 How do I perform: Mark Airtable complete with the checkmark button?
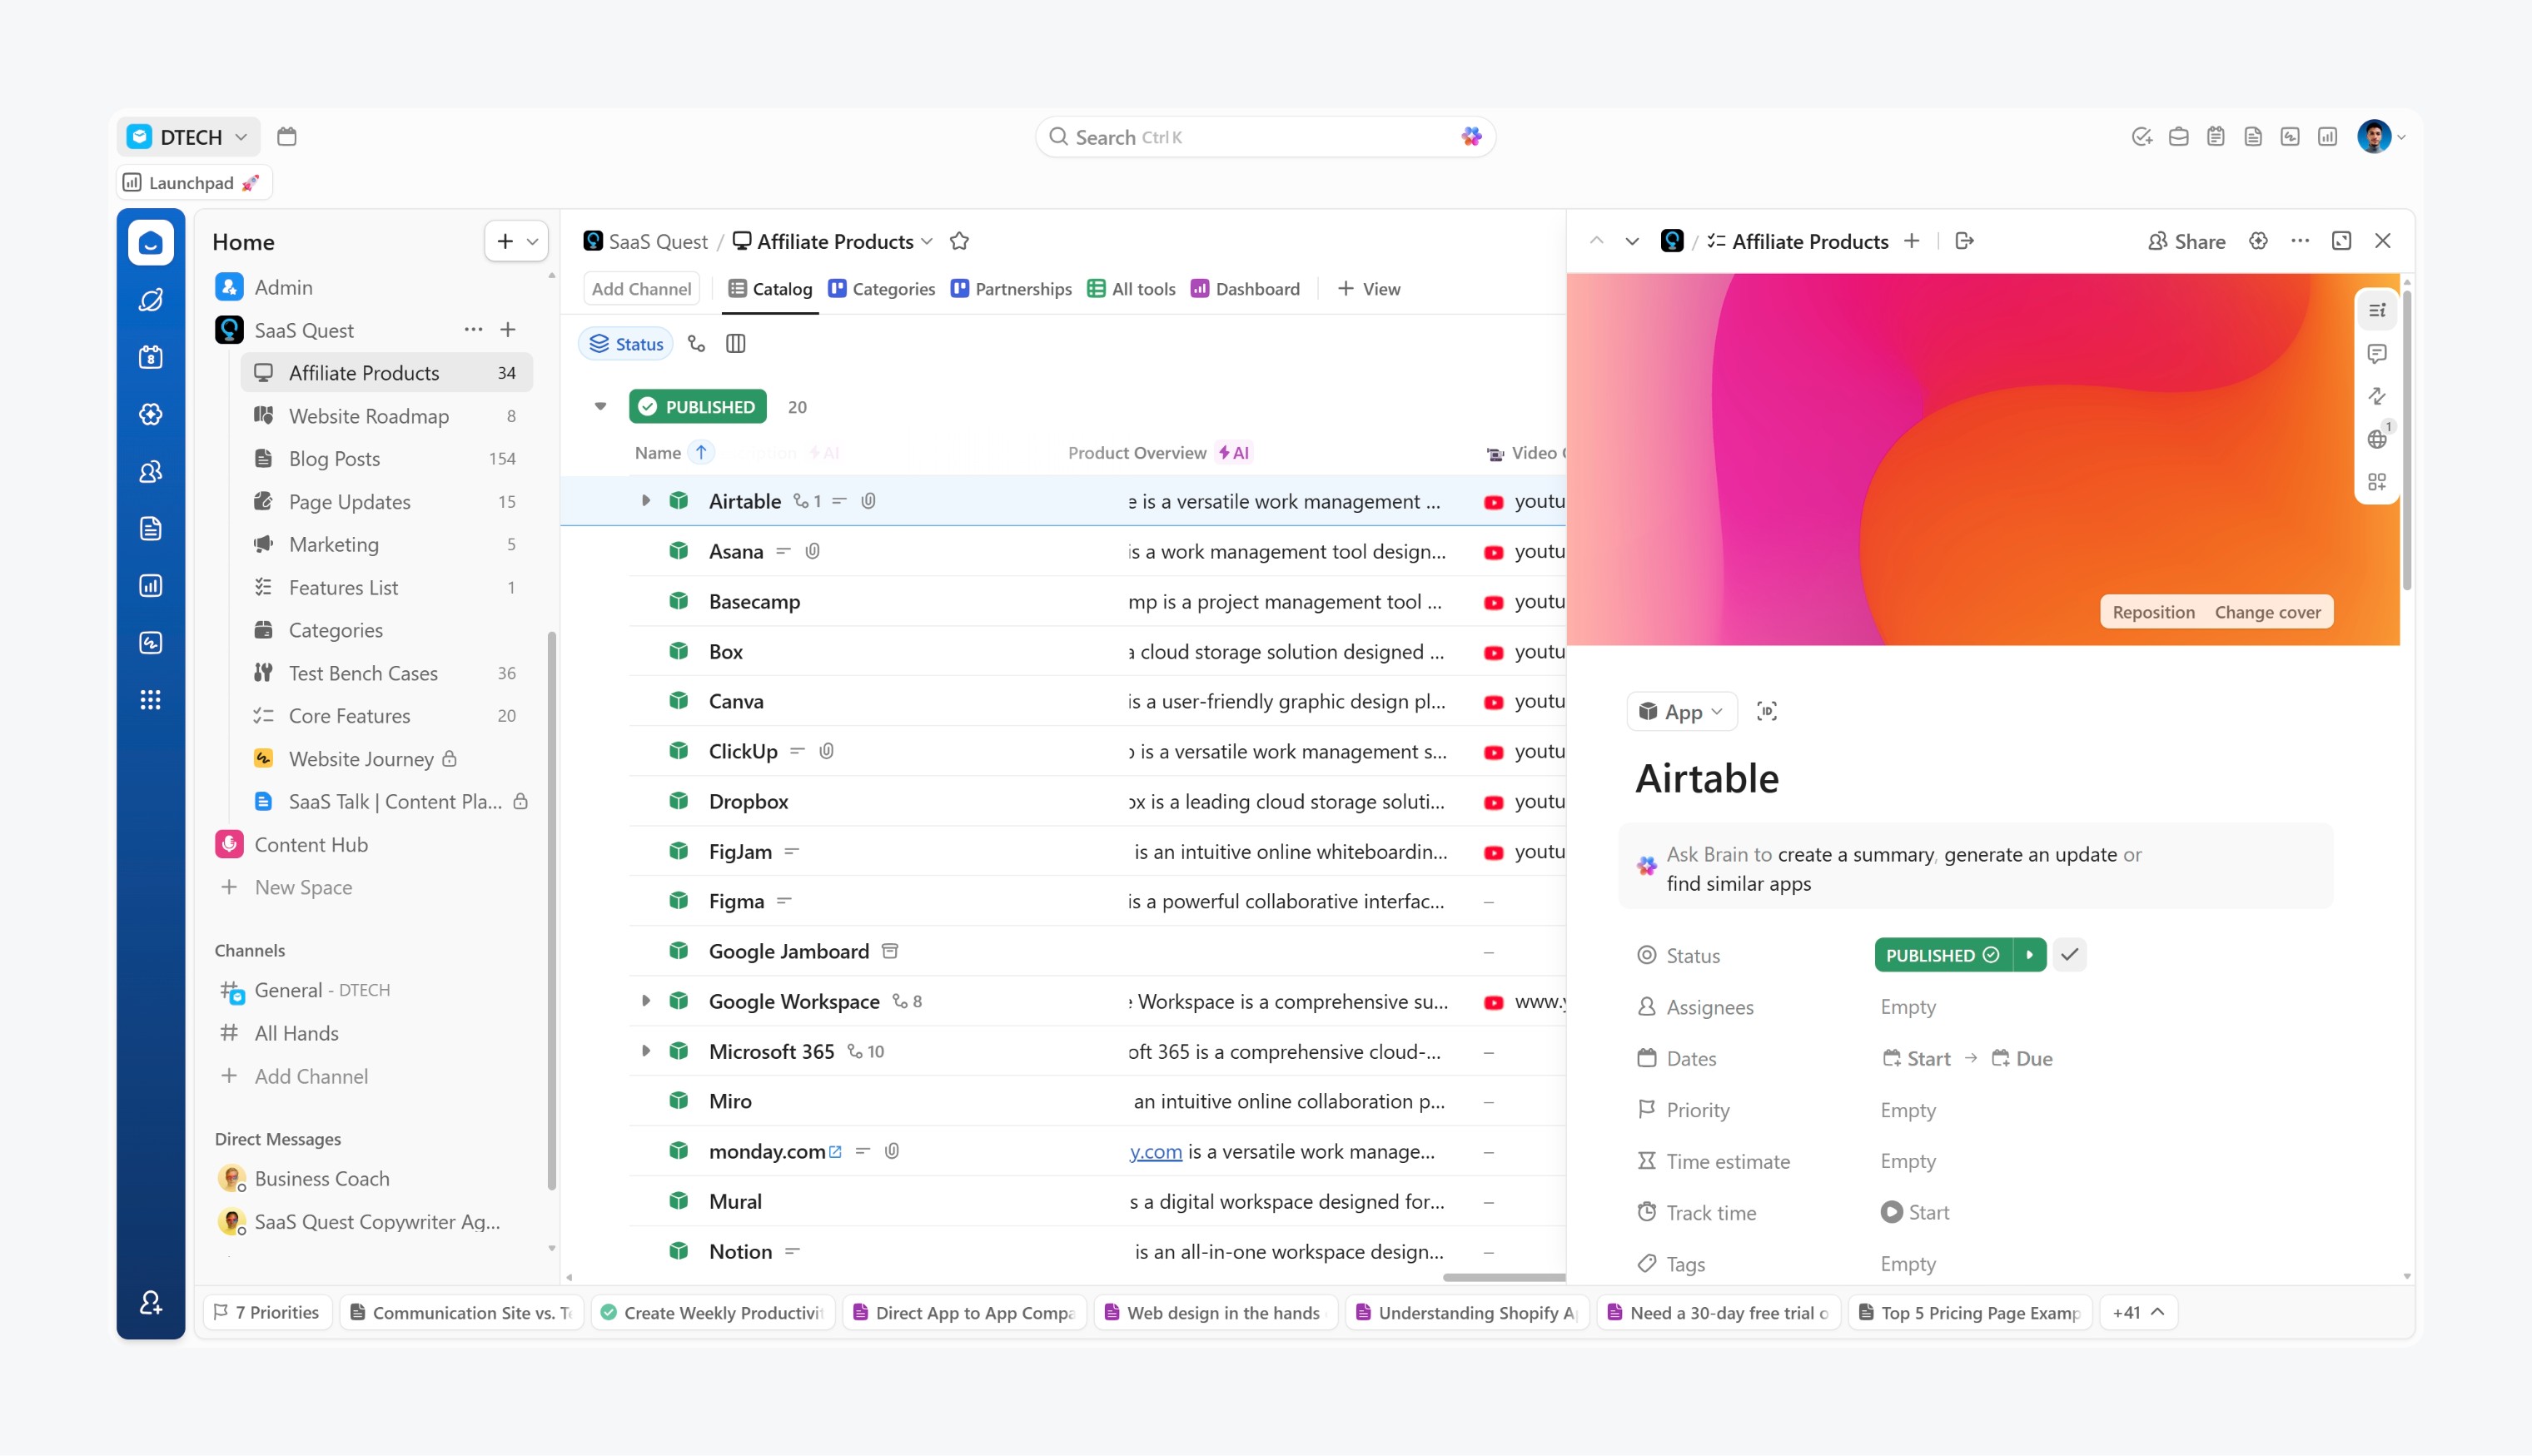click(x=2069, y=955)
